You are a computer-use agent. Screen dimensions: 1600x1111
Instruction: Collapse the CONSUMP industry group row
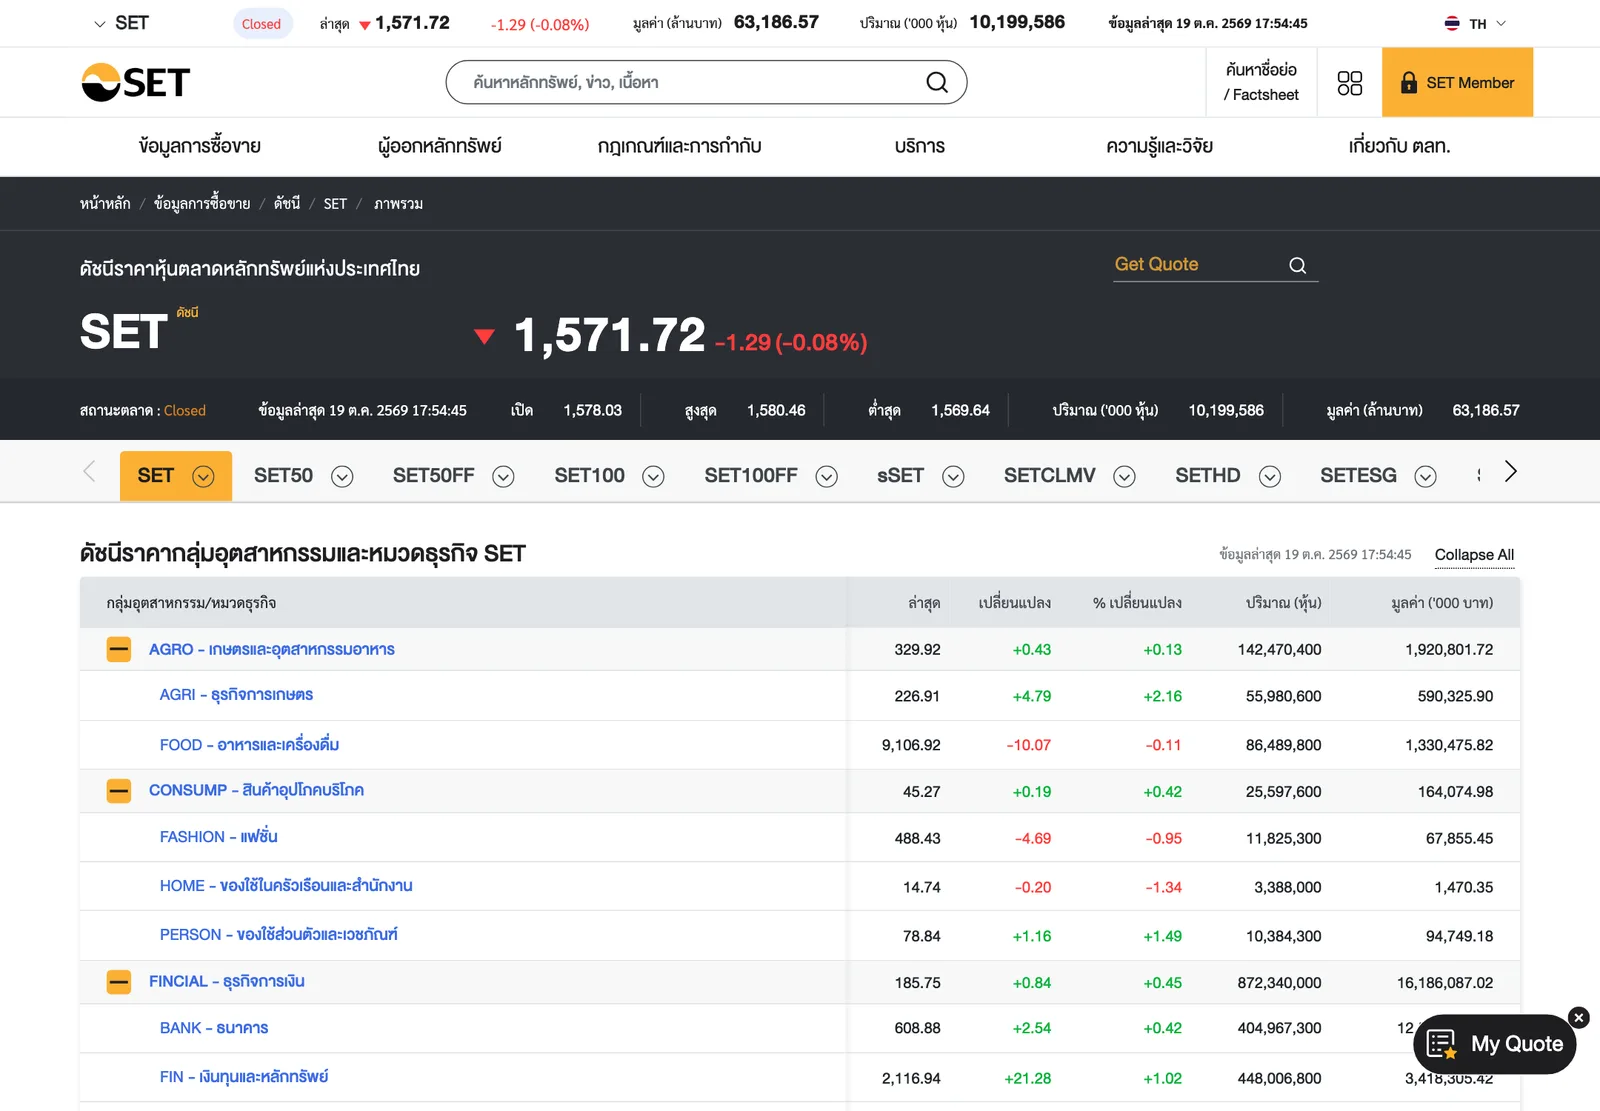click(x=119, y=791)
